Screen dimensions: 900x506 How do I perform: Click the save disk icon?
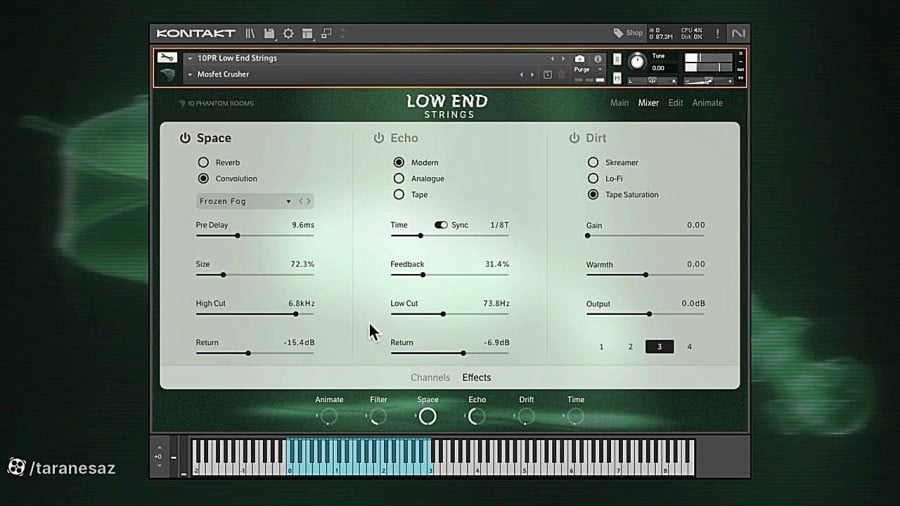269,34
